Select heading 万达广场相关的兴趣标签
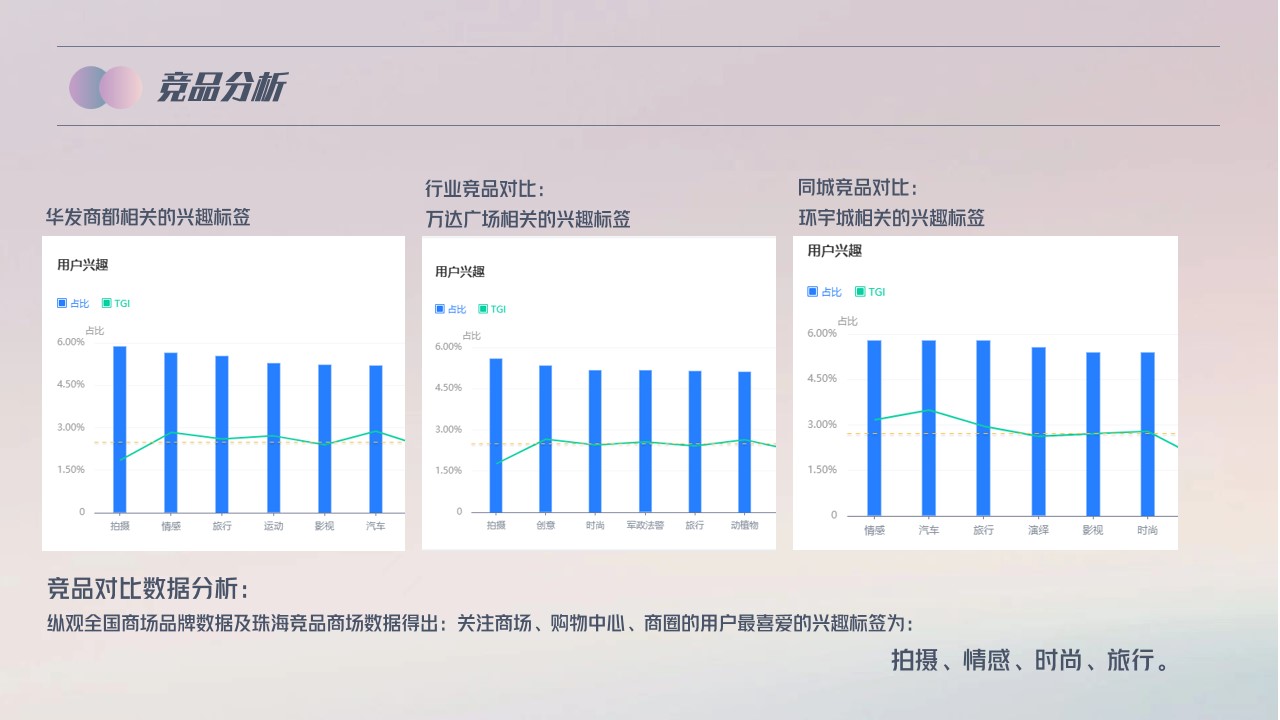 [528, 219]
